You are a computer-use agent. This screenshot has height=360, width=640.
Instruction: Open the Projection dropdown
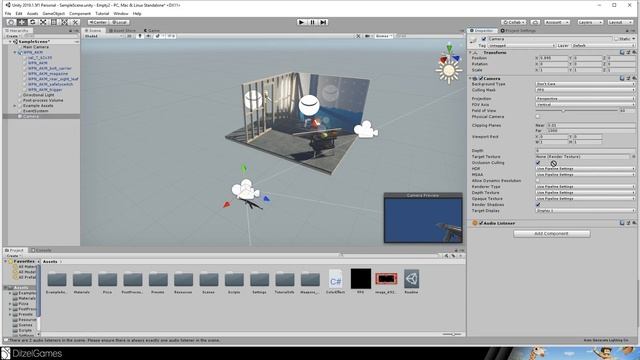pyautogui.click(x=585, y=98)
